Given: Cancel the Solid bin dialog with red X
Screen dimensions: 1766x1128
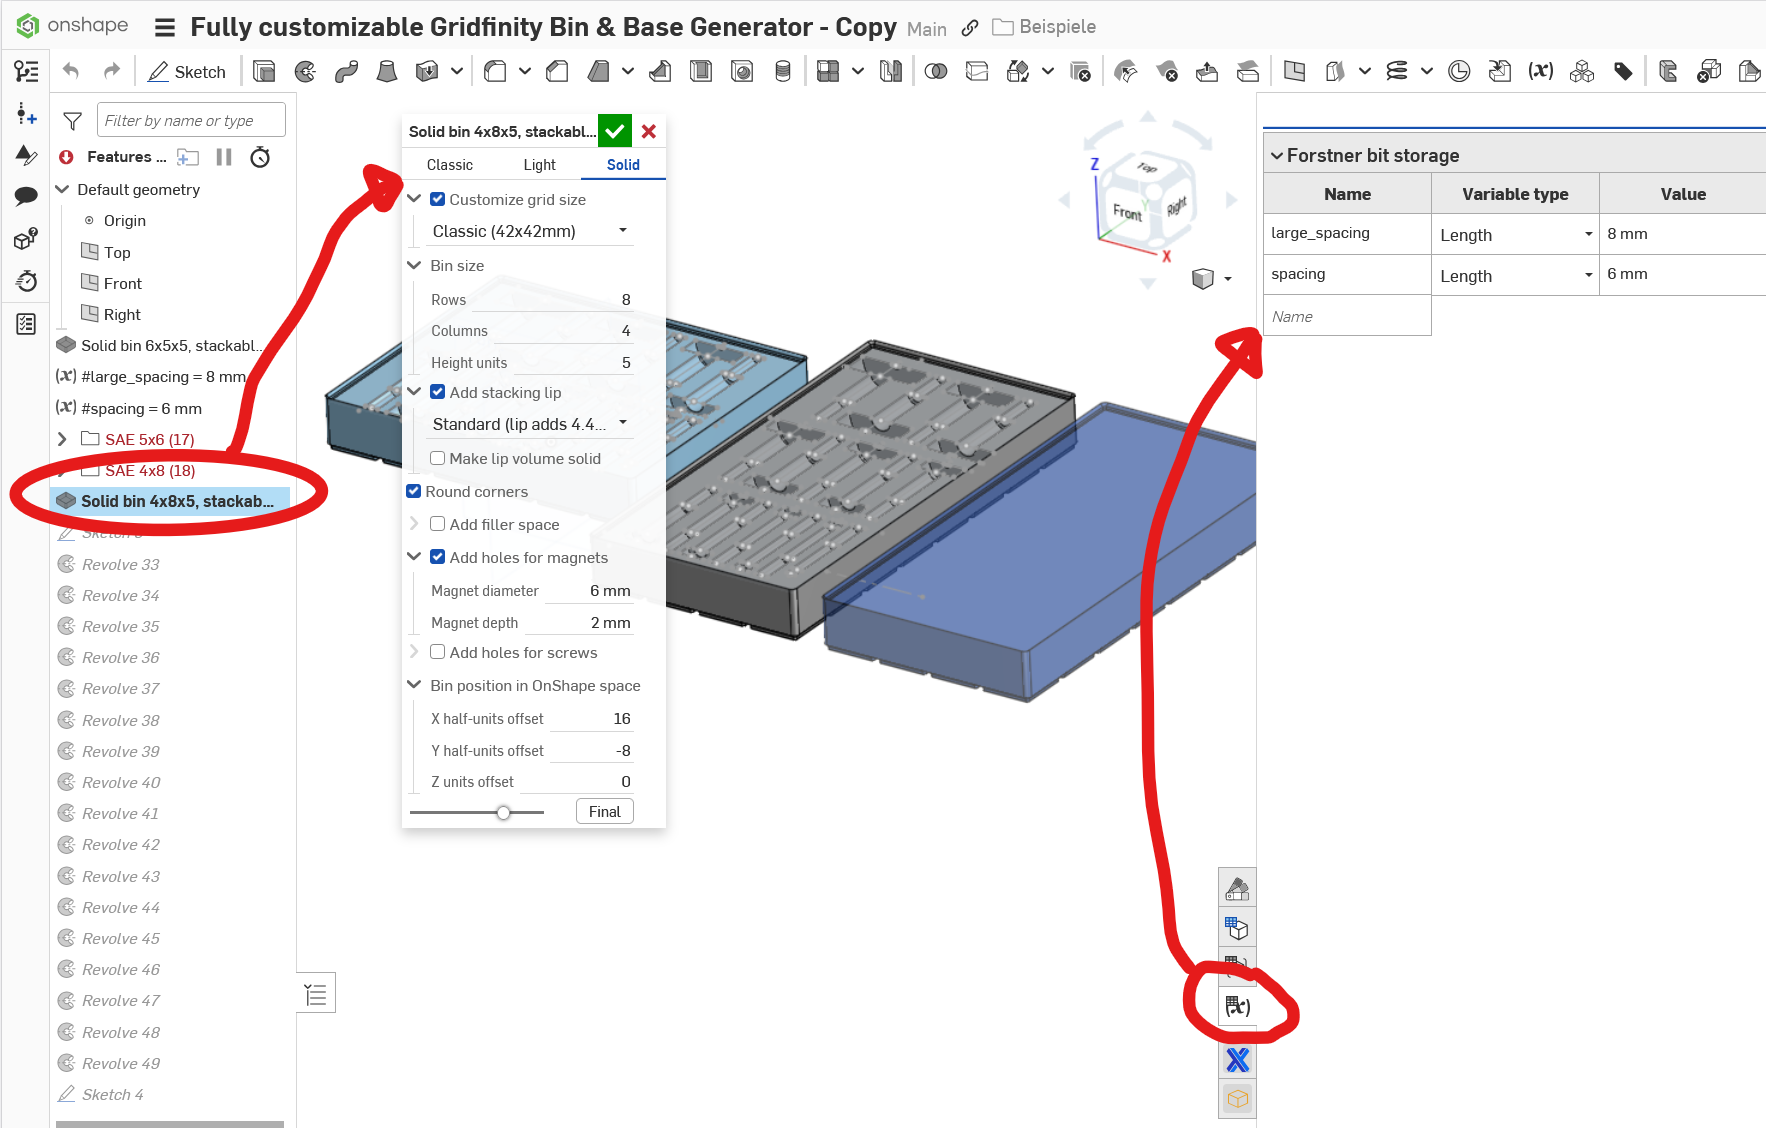Looking at the screenshot, I should click(649, 131).
